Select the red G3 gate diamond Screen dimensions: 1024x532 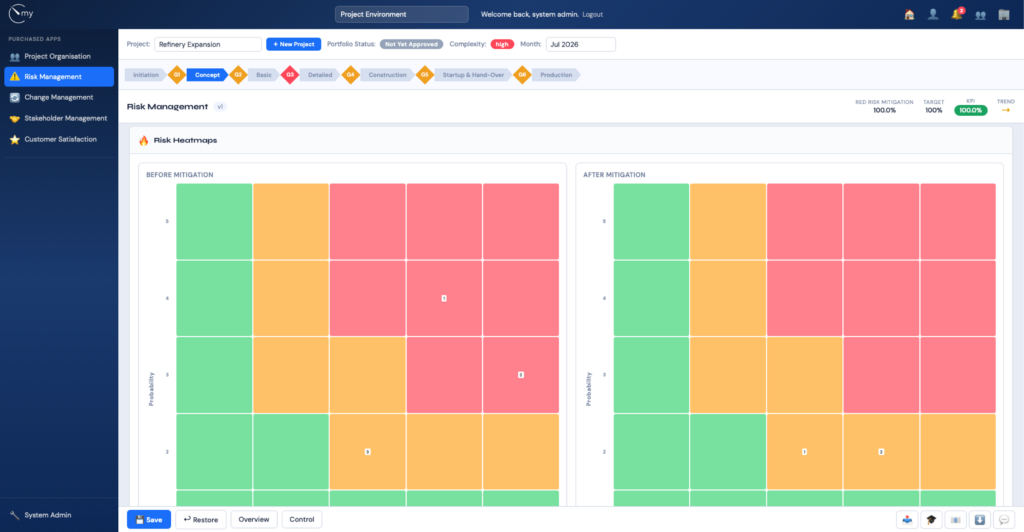(290, 75)
